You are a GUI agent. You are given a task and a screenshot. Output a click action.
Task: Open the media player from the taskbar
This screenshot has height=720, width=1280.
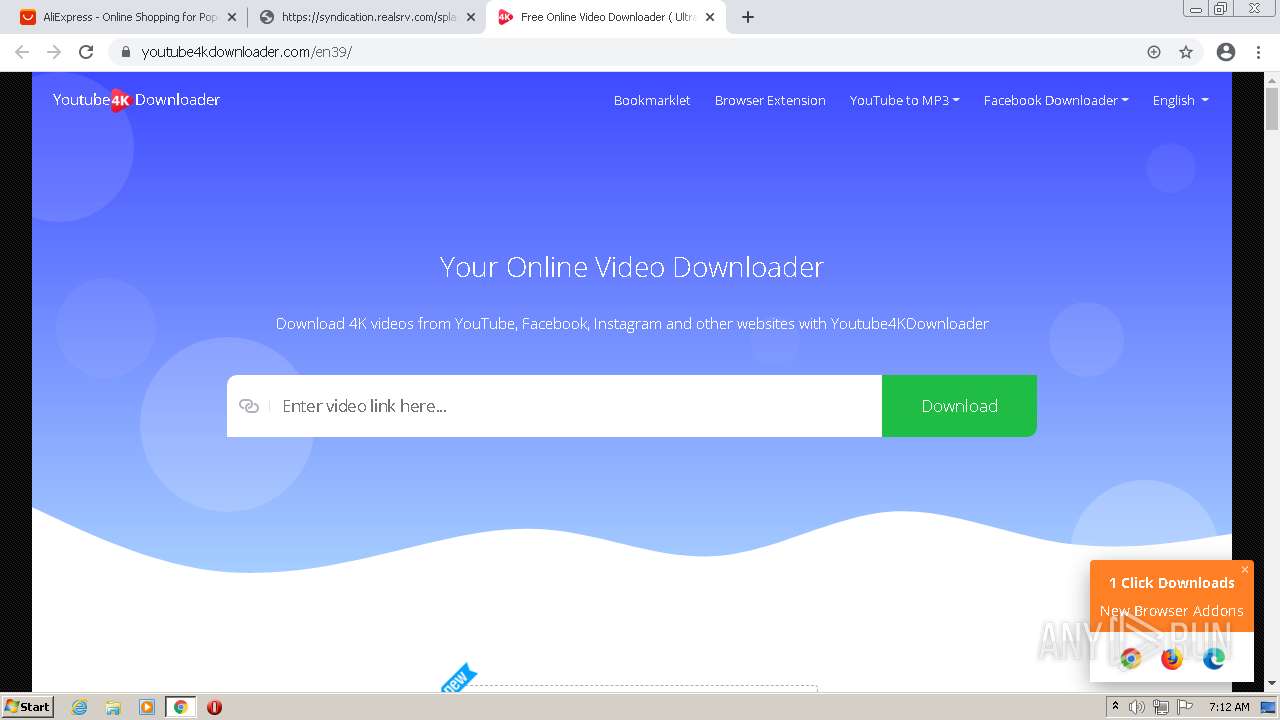[147, 707]
